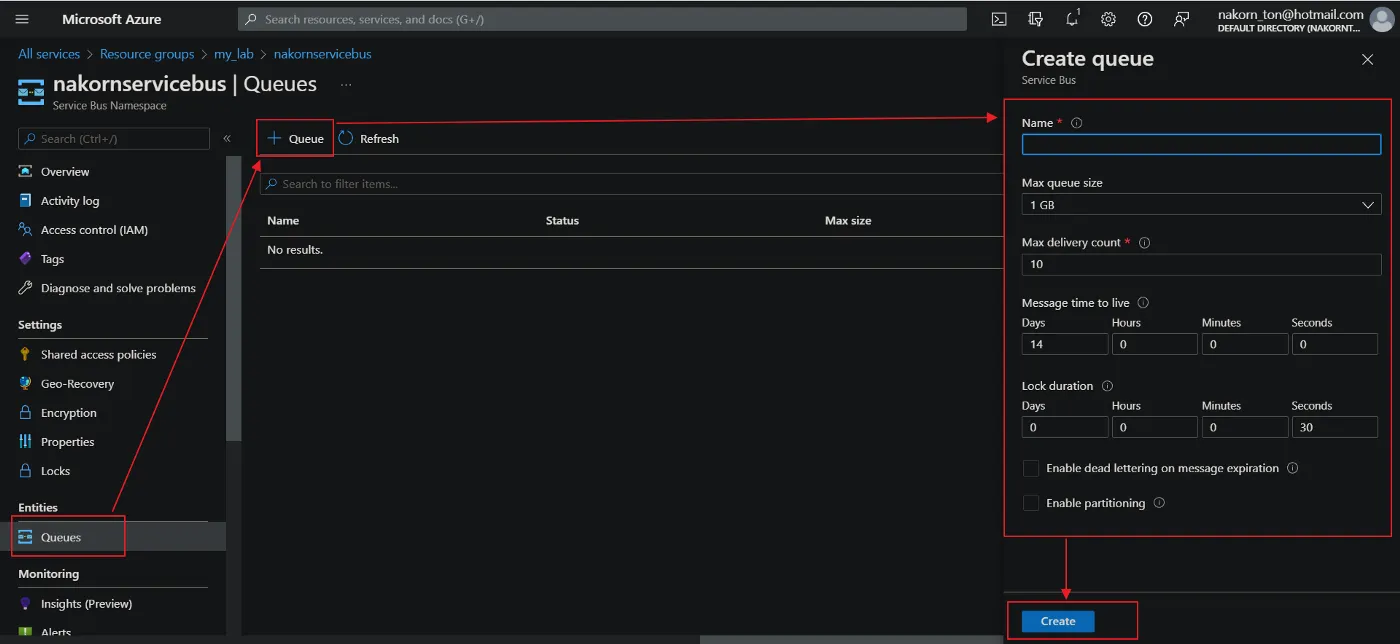This screenshot has width=1400, height=644.
Task: Sort by the Status column header
Action: [x=562, y=220]
